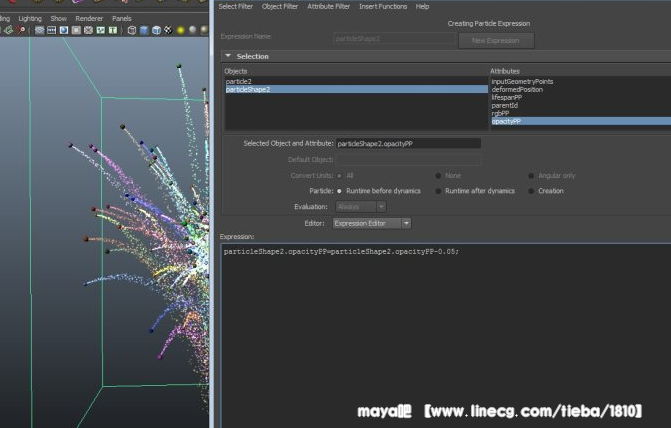This screenshot has width=671, height=428.
Task: Select parentId attribute
Action: pyautogui.click(x=581, y=105)
